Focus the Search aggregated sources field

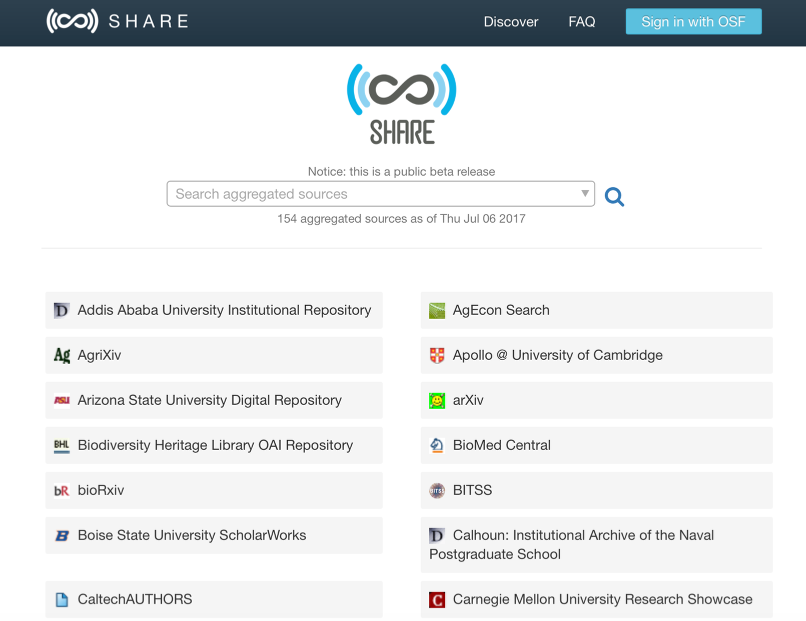pyautogui.click(x=380, y=194)
